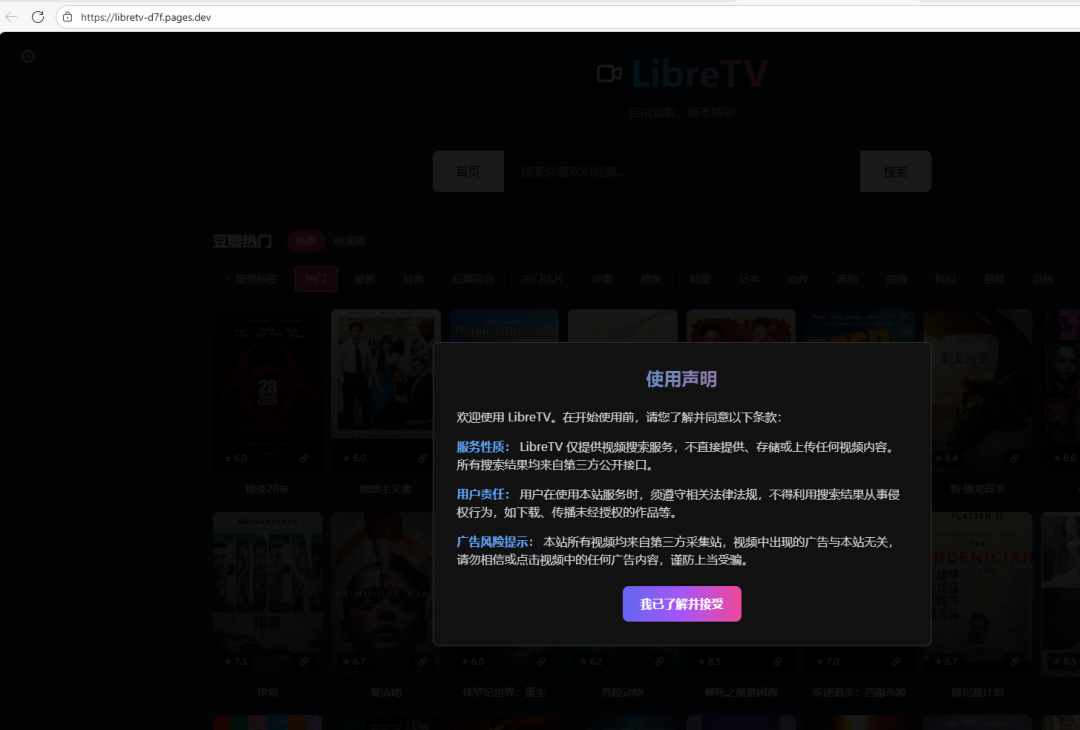Click the external link icon on 惊变28年 card
Image resolution: width=1080 pixels, height=730 pixels.
(x=305, y=459)
